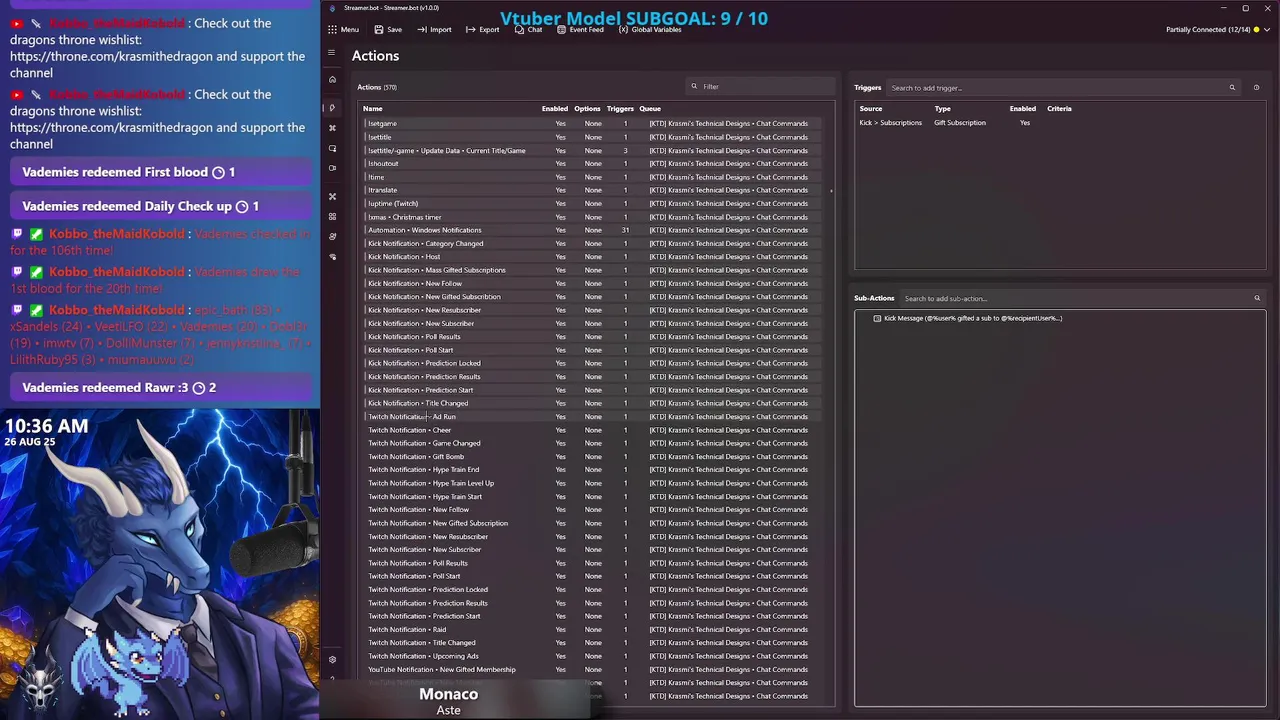Select the Actions sidebar icon

(332, 107)
